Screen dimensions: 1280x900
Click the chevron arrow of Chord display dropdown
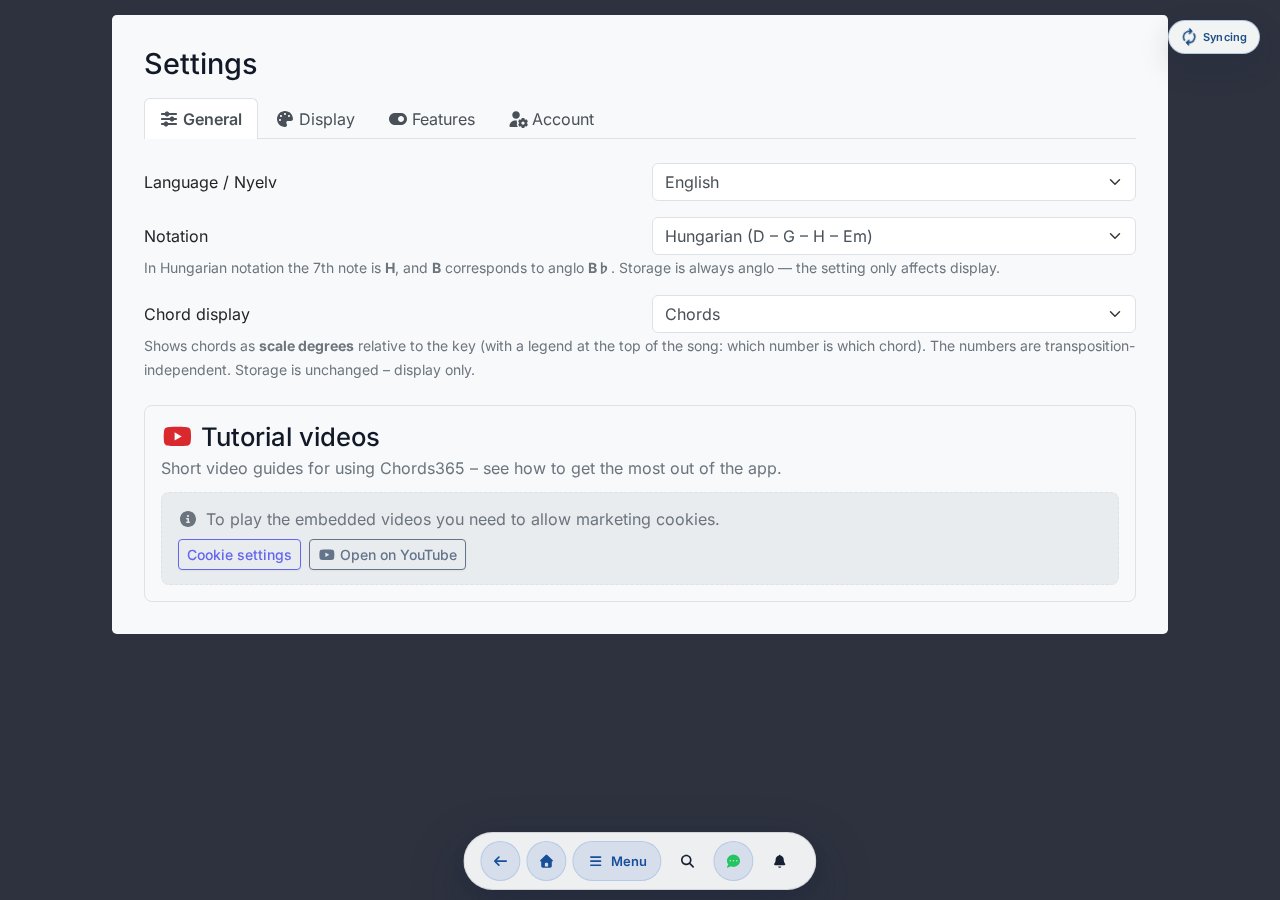[x=1115, y=314]
